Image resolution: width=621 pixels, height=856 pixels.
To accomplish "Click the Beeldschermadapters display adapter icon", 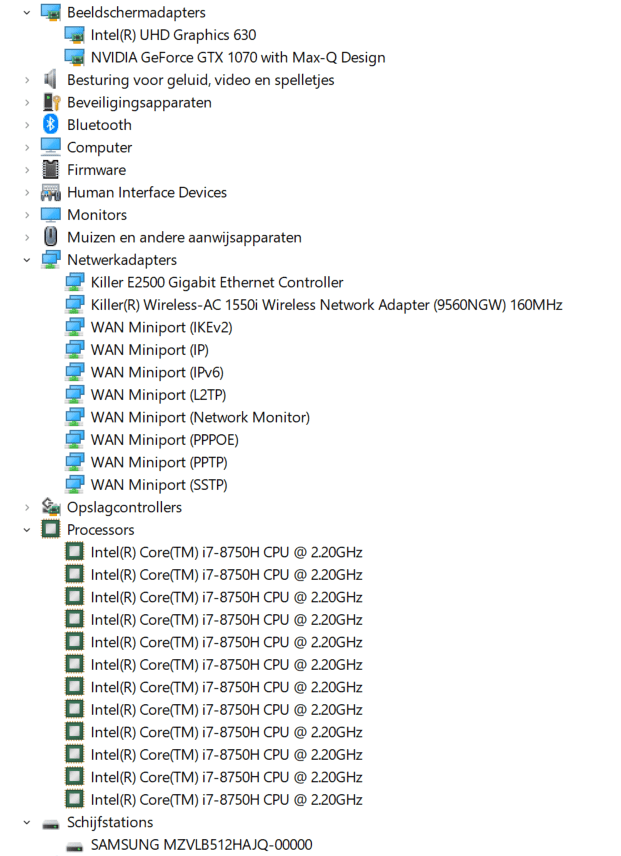I will click(51, 13).
